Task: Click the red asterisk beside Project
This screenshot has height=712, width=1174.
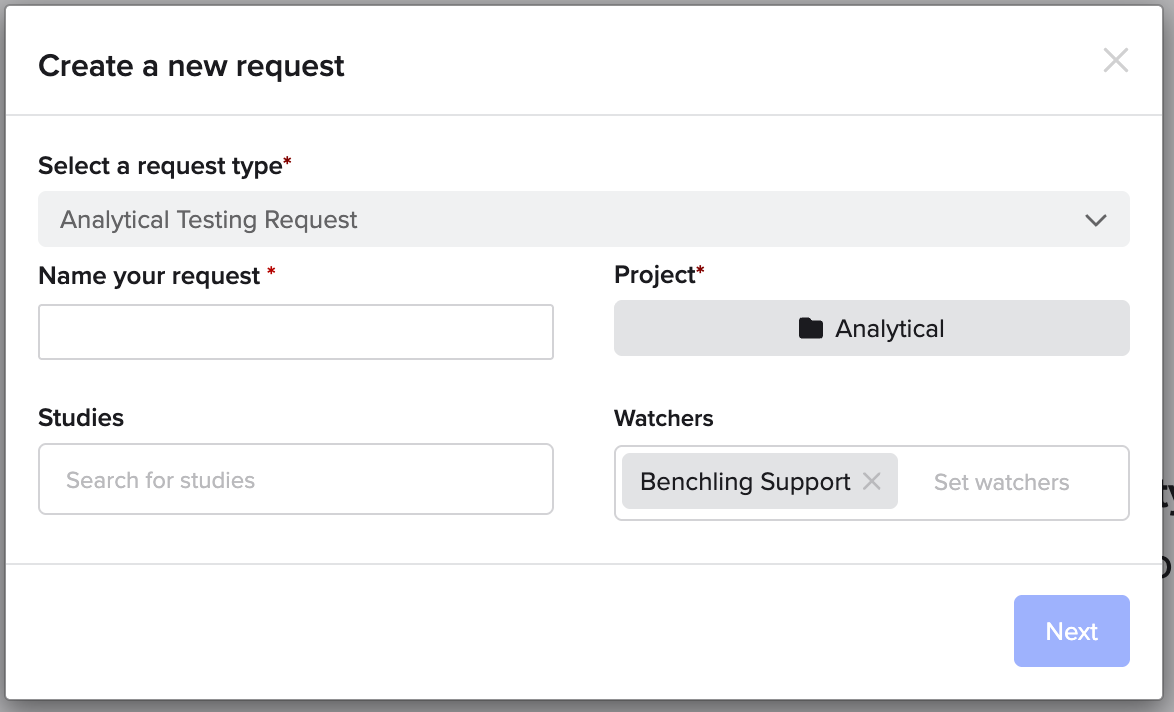Action: (701, 271)
